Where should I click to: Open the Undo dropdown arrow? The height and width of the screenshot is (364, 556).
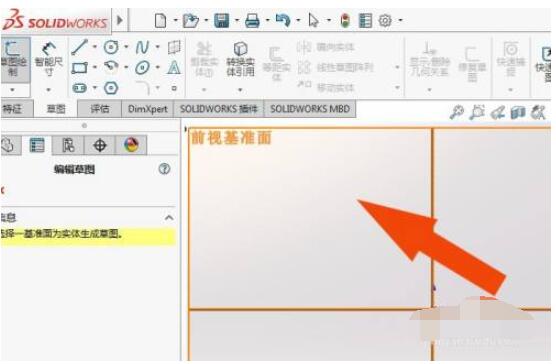(298, 20)
